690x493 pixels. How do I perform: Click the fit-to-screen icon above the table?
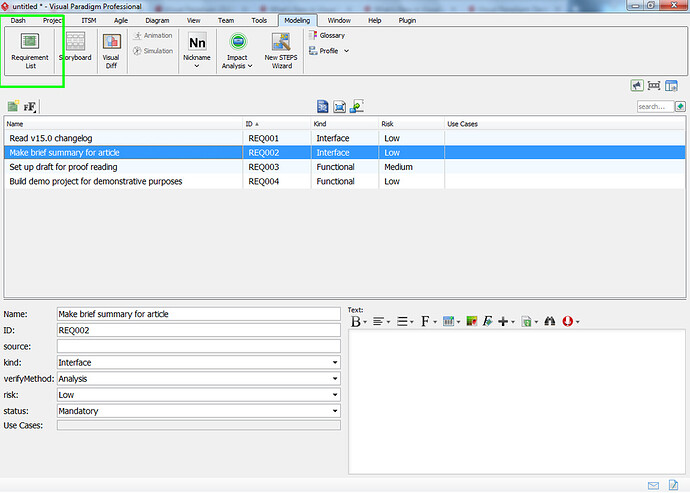coord(339,107)
